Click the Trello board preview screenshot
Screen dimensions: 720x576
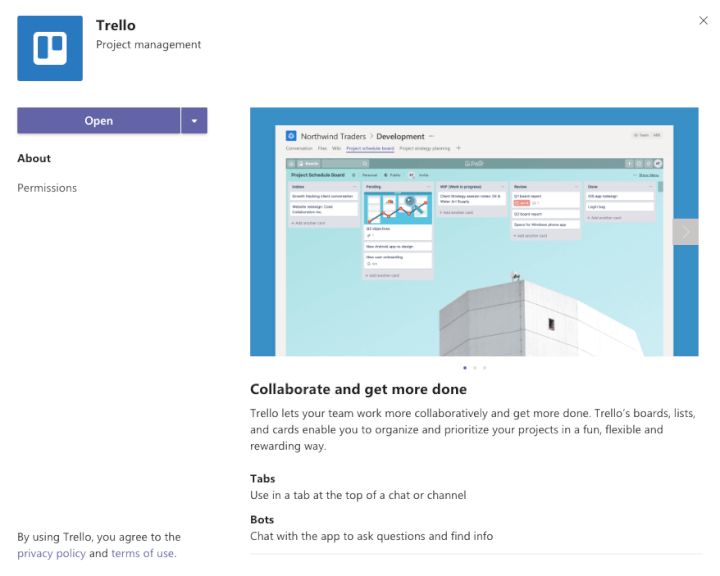click(474, 232)
